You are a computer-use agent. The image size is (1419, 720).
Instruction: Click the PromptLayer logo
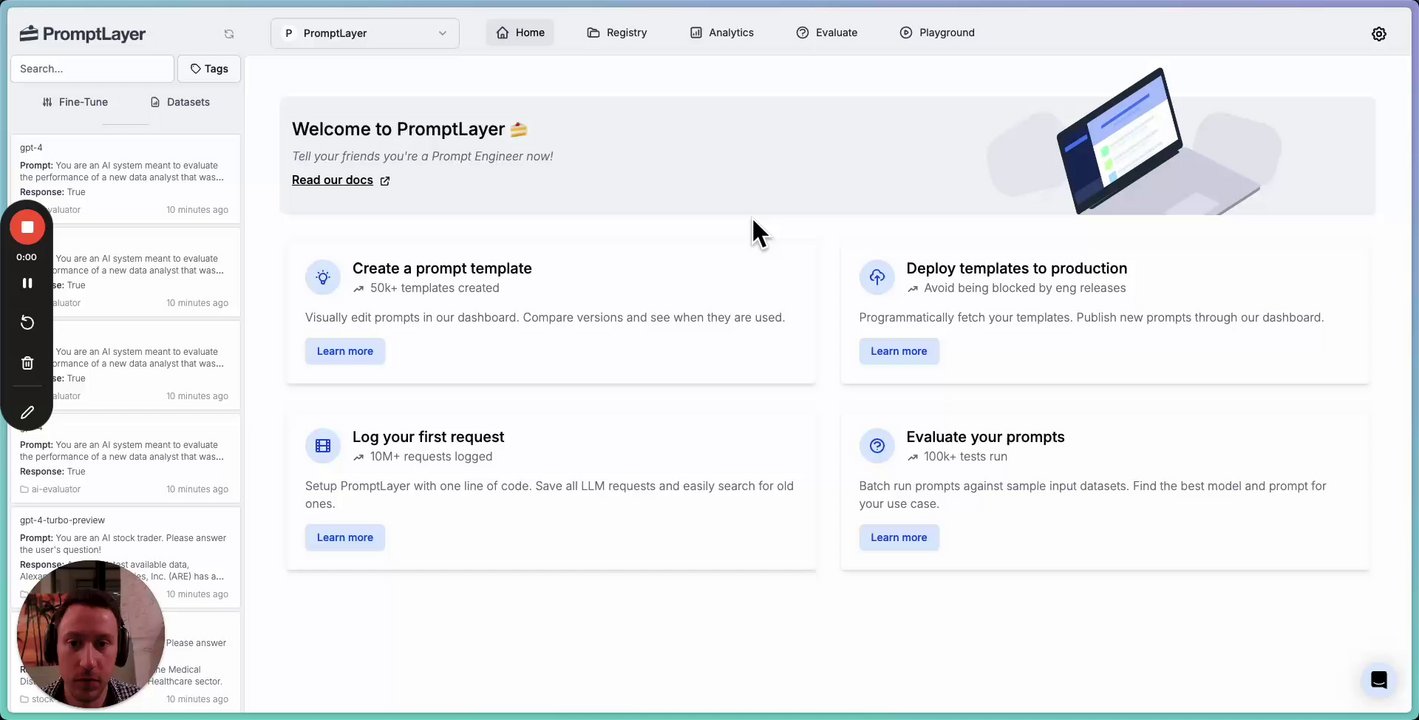click(x=83, y=34)
